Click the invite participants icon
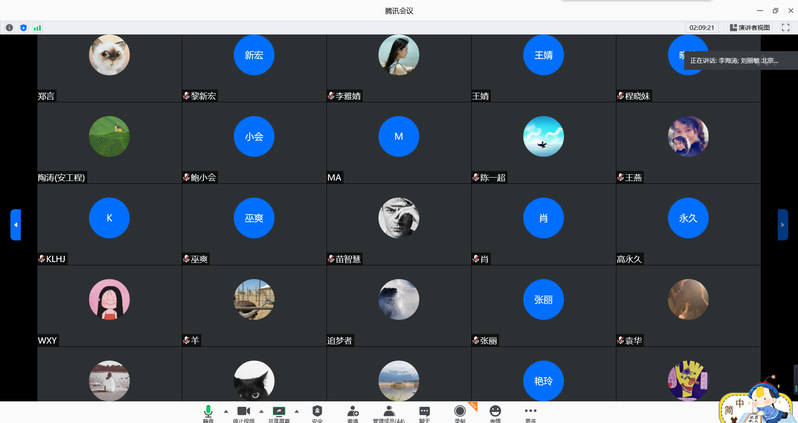This screenshot has height=423, width=798. coord(353,411)
